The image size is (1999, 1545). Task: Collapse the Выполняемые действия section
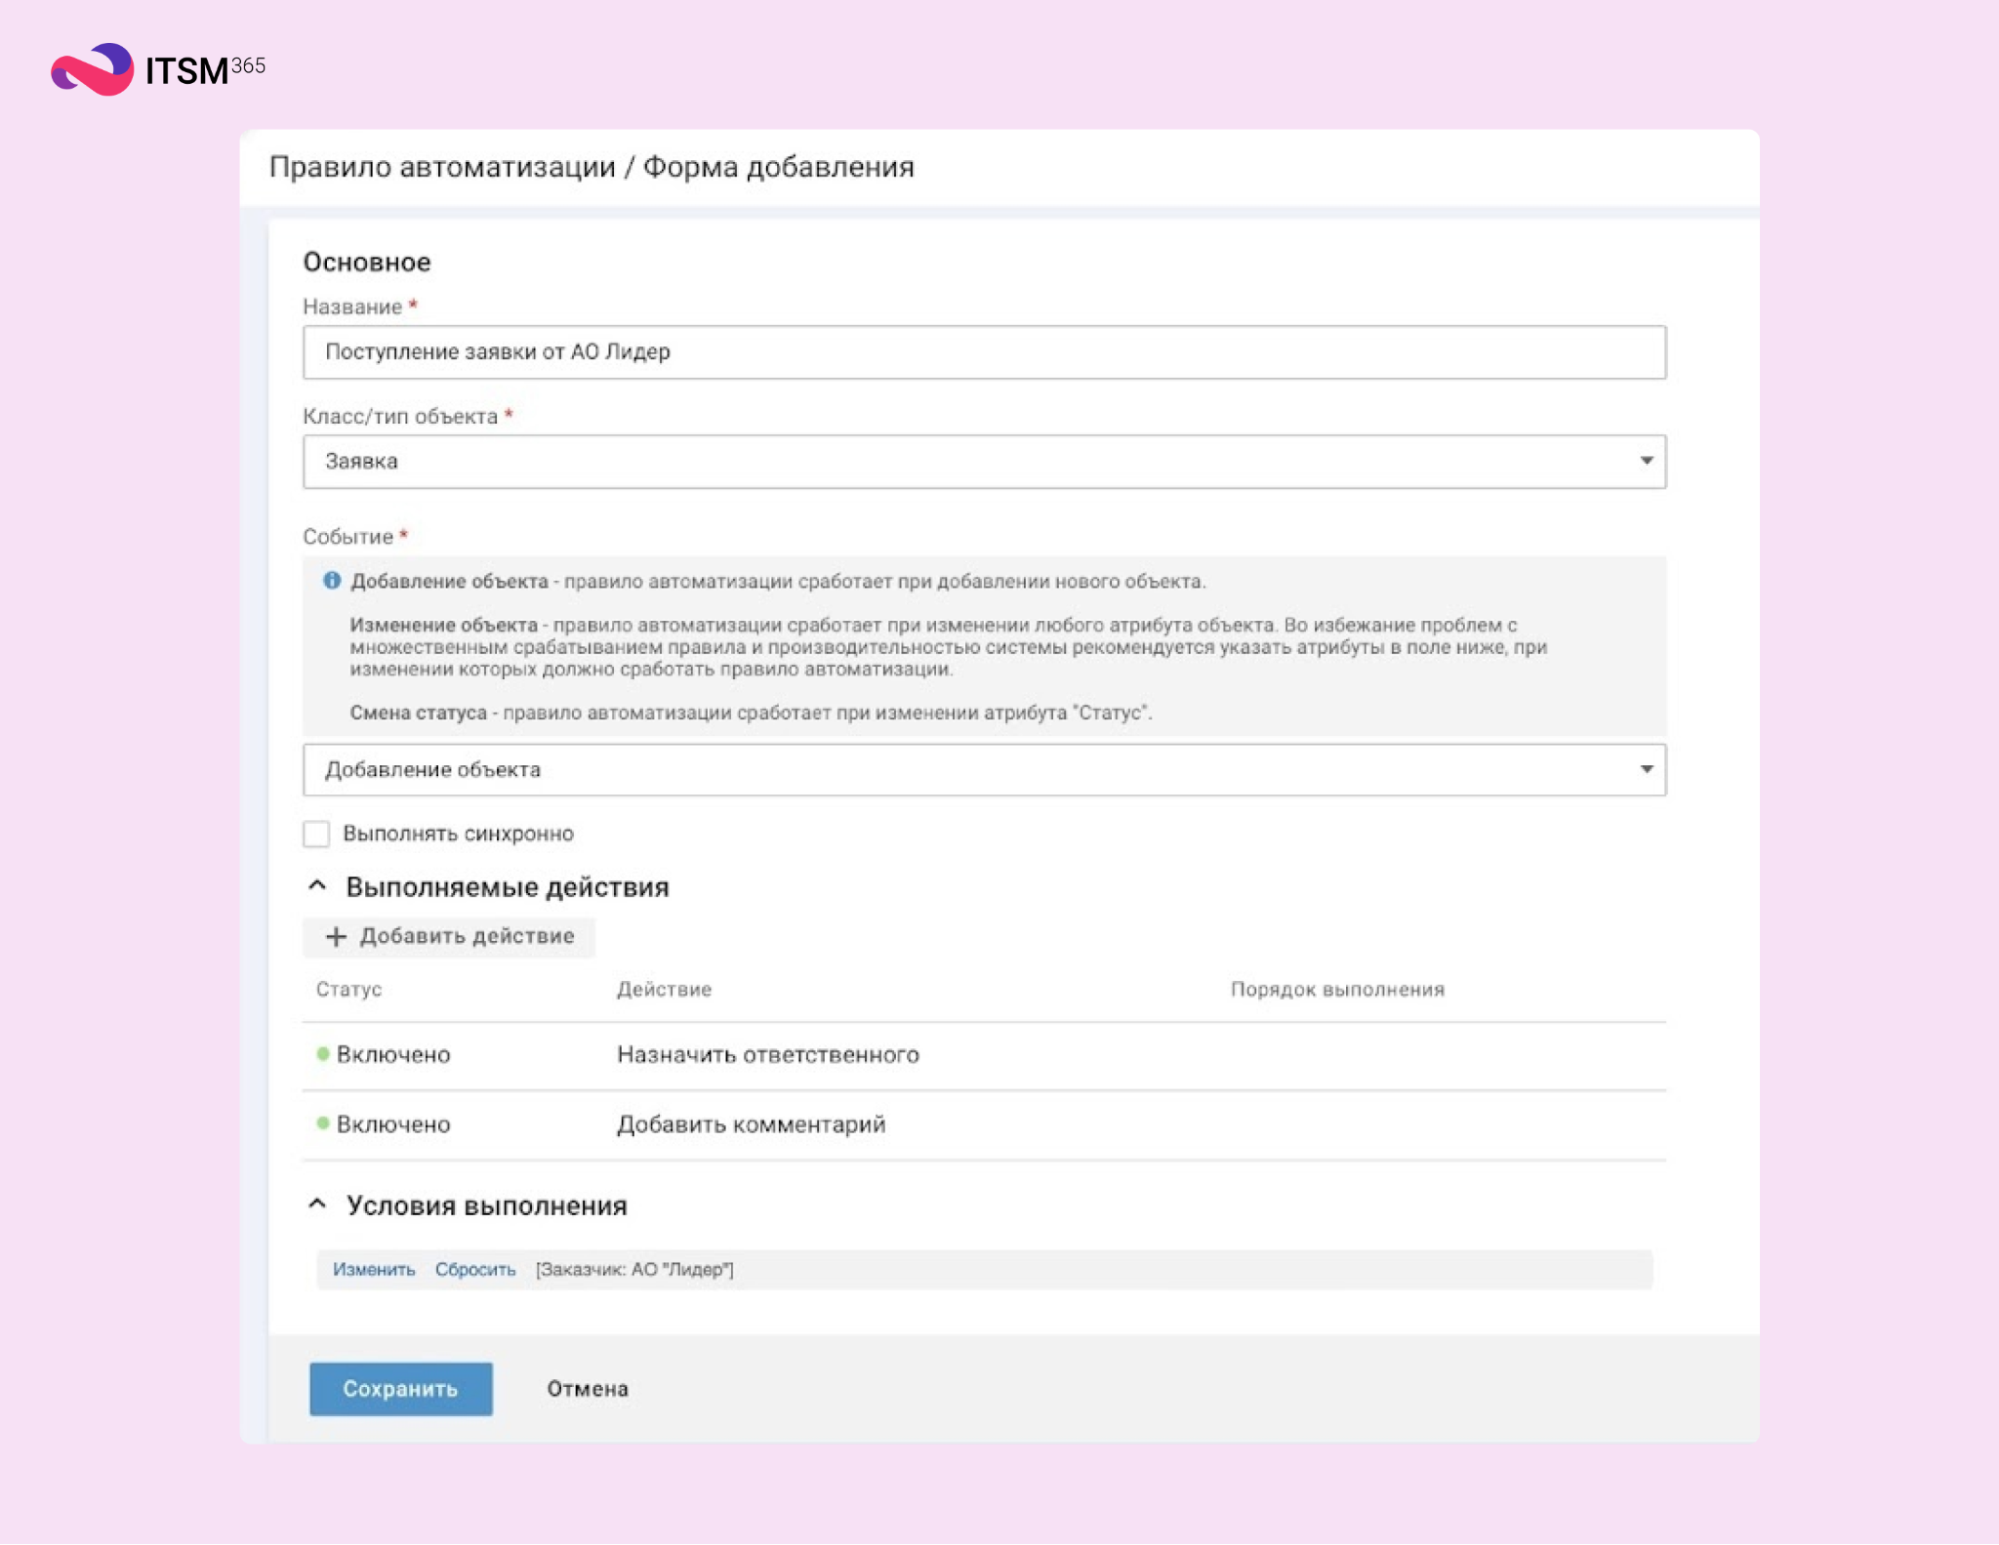tap(318, 886)
